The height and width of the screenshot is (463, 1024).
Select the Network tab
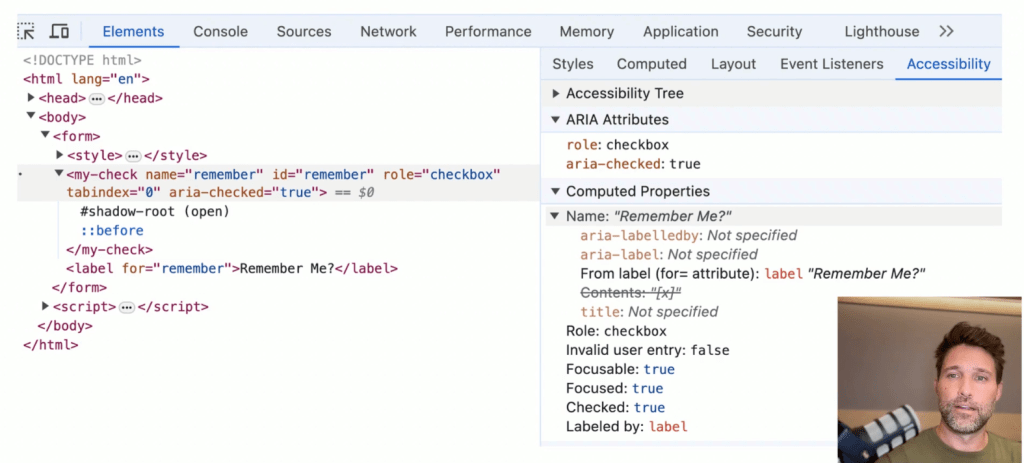pyautogui.click(x=388, y=31)
